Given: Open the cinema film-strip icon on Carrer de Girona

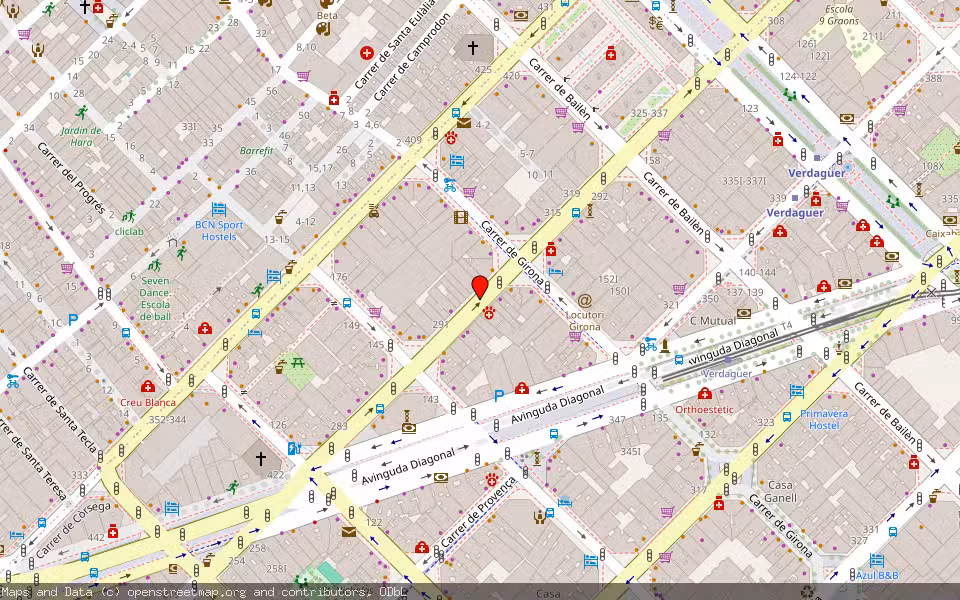Looking at the screenshot, I should click(x=460, y=217).
